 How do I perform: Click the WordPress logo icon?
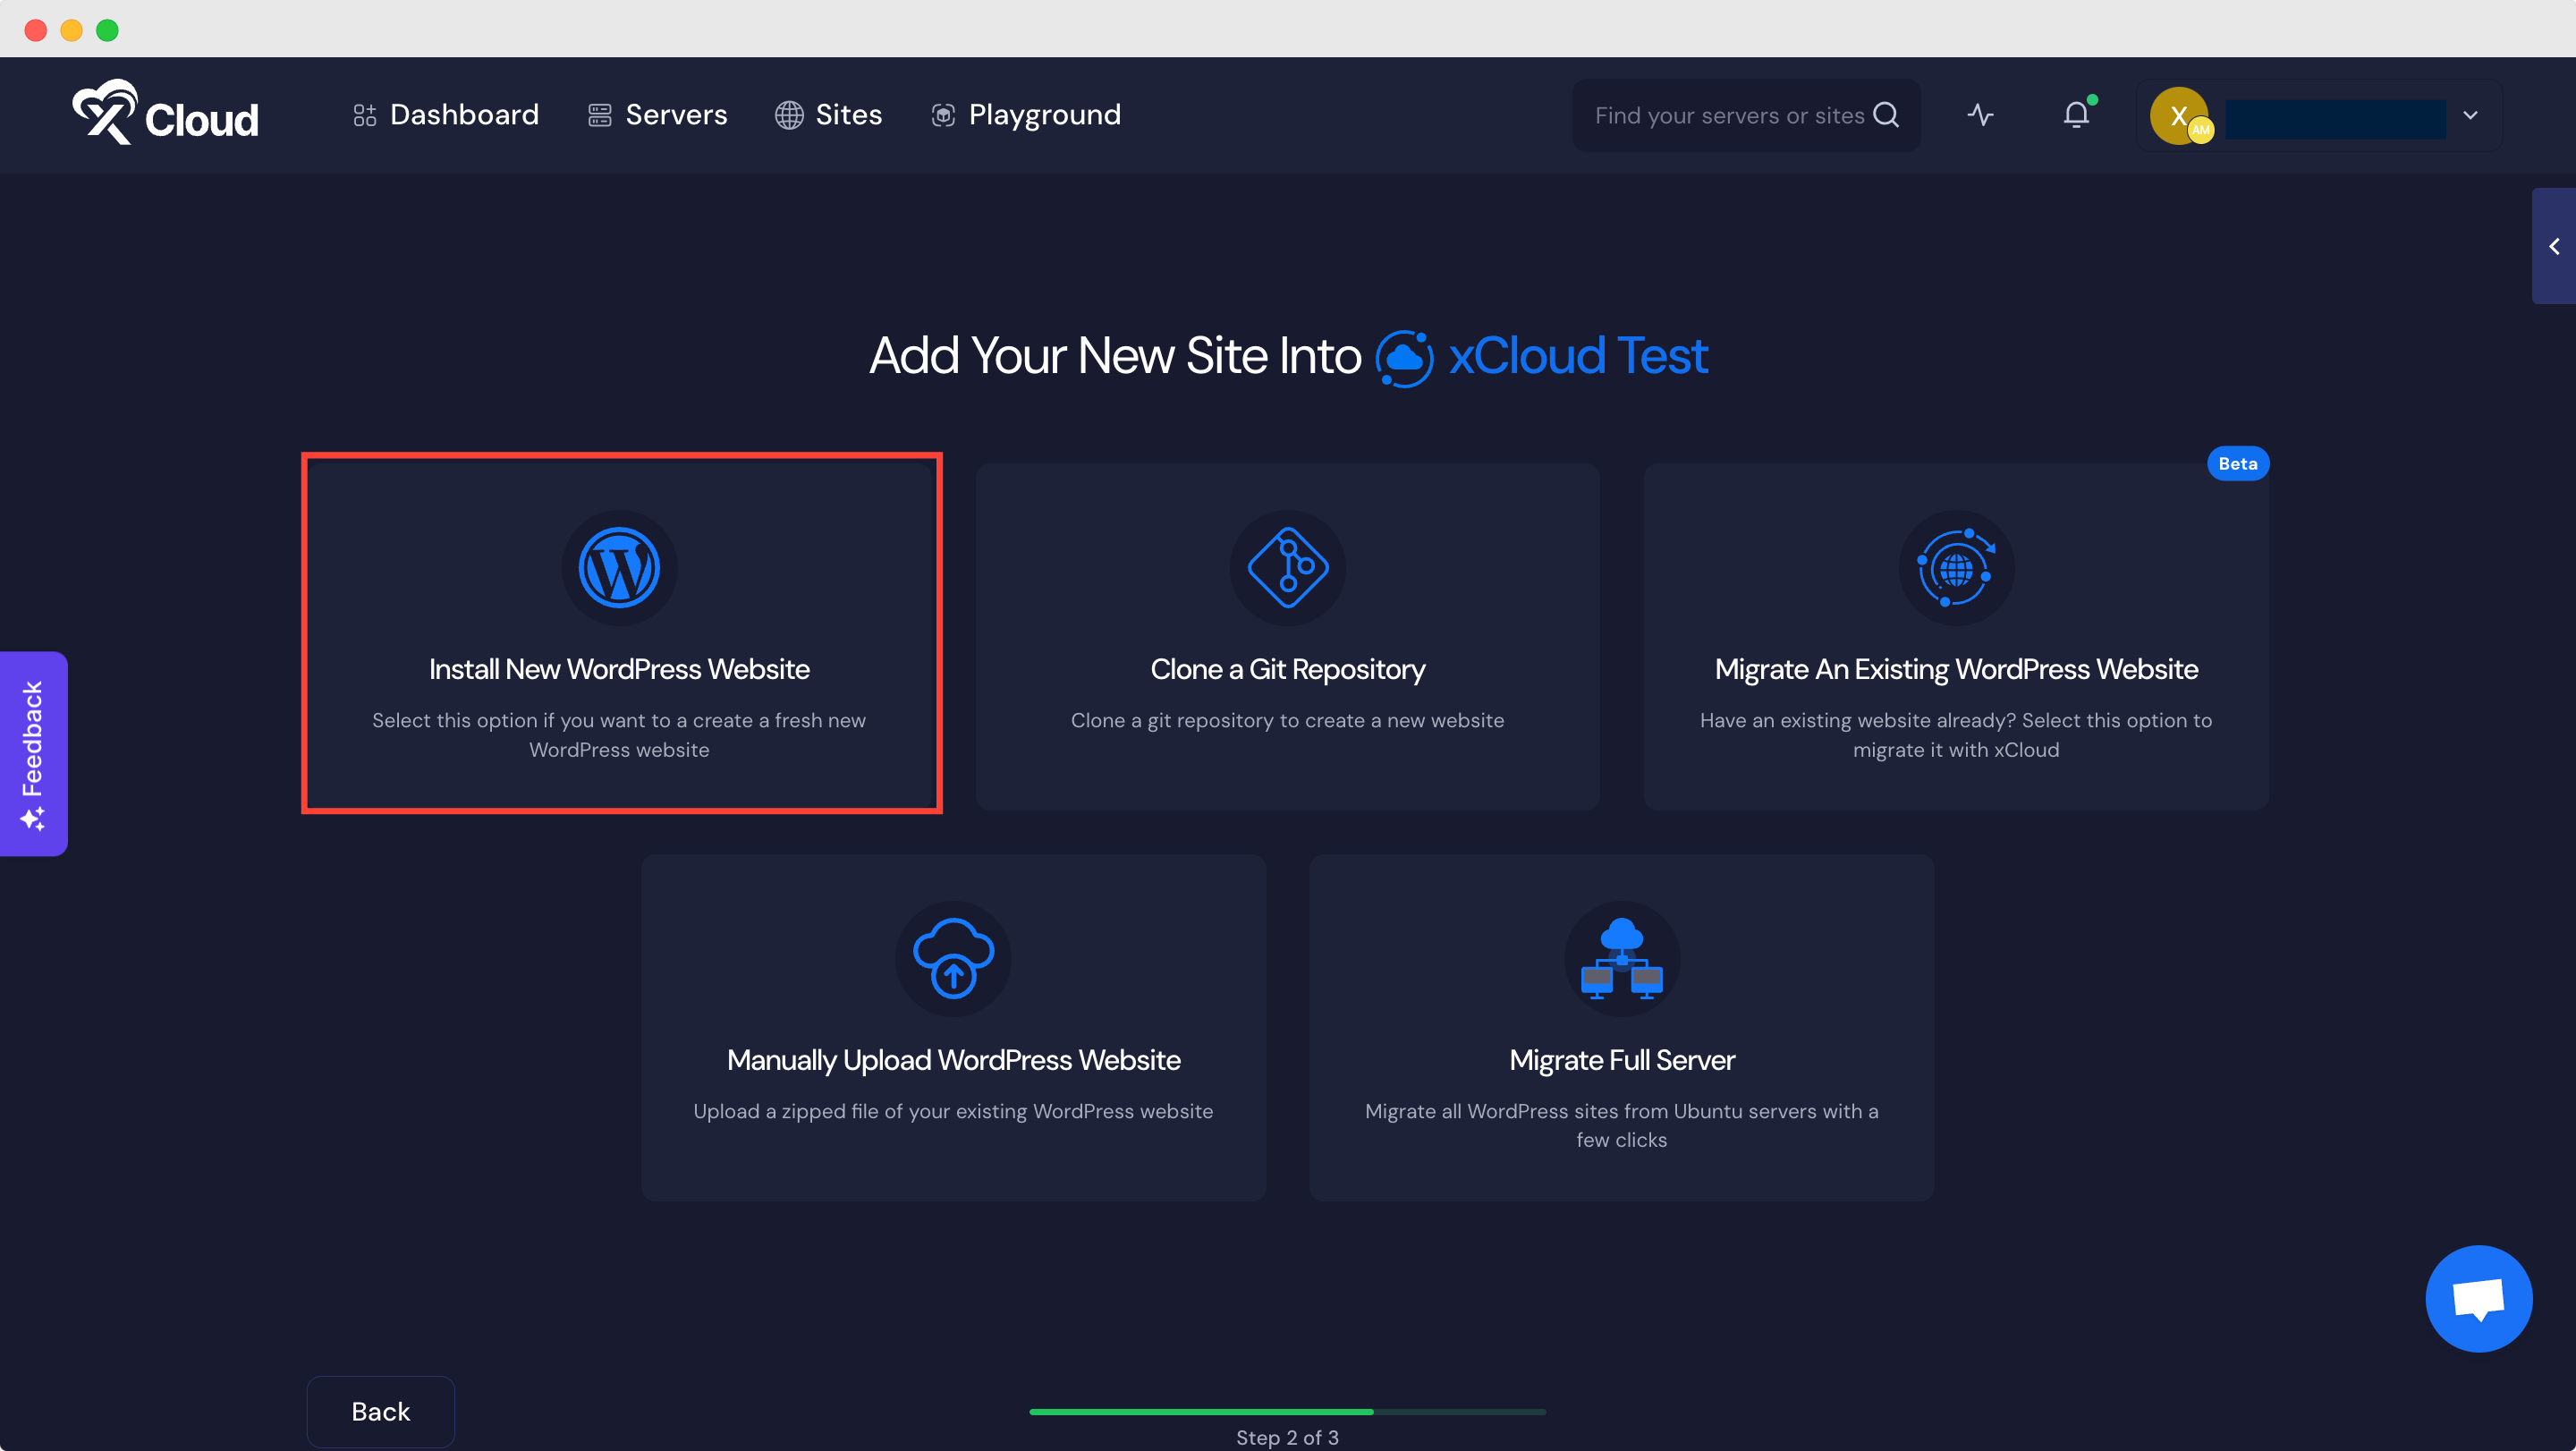click(x=619, y=568)
